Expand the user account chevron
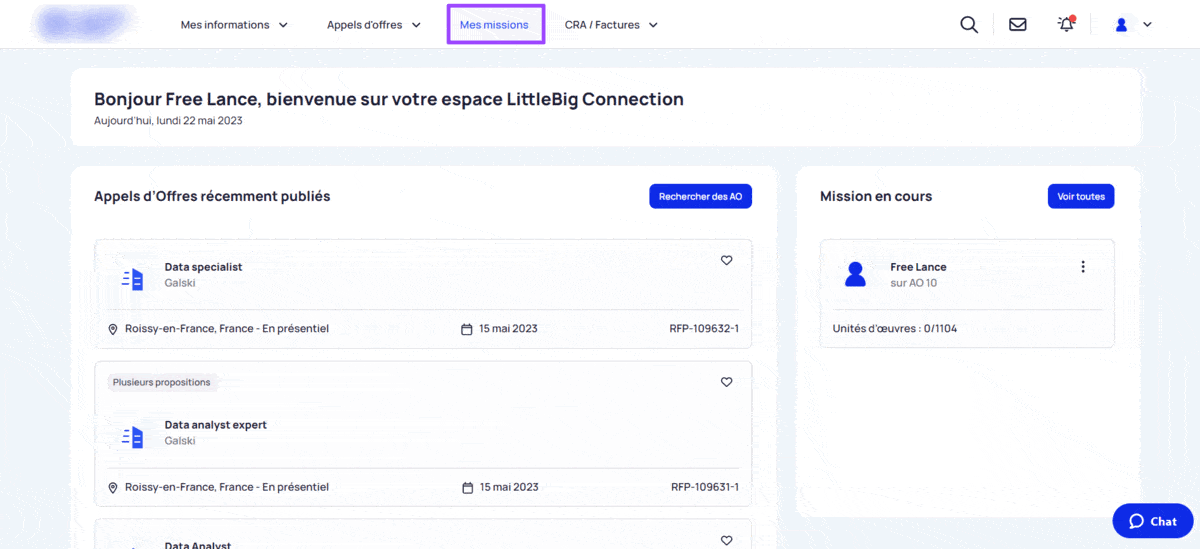The image size is (1200, 549). [x=1147, y=25]
